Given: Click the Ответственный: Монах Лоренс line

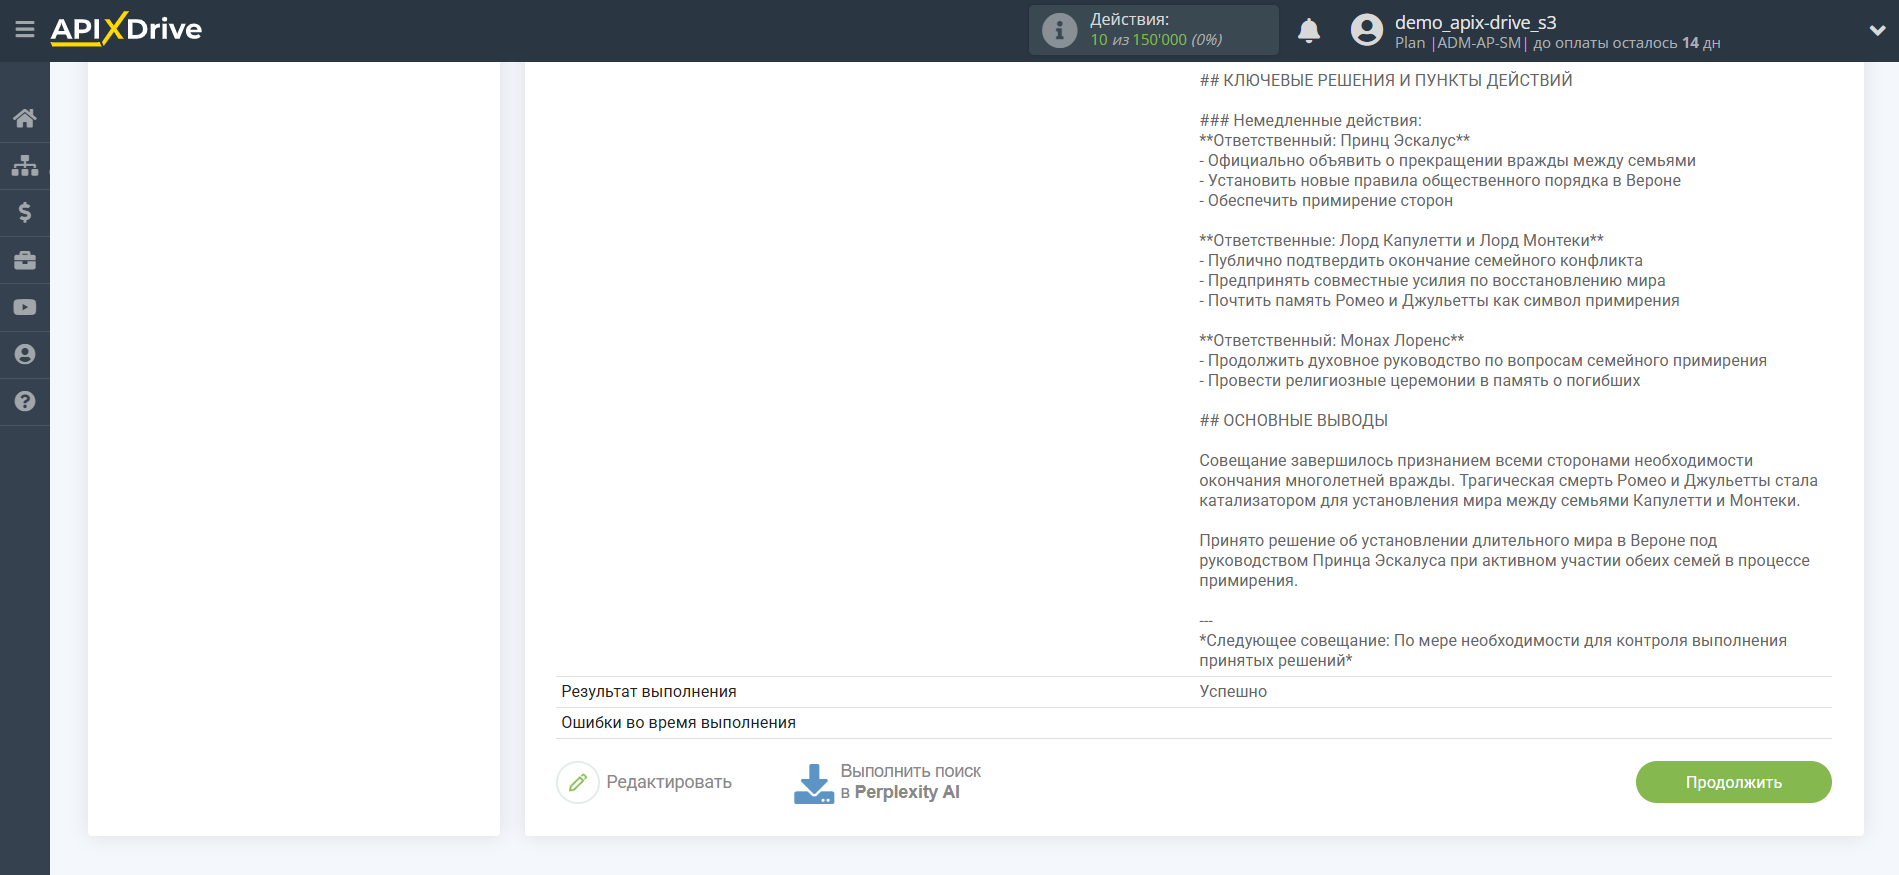Looking at the screenshot, I should [x=1331, y=341].
